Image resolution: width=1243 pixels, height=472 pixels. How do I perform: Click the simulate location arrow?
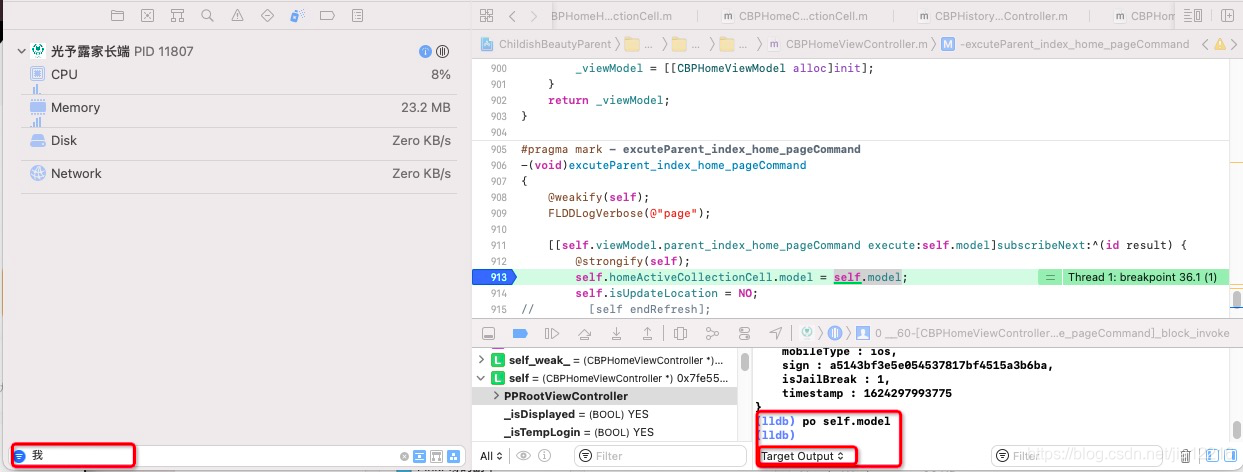(774, 333)
